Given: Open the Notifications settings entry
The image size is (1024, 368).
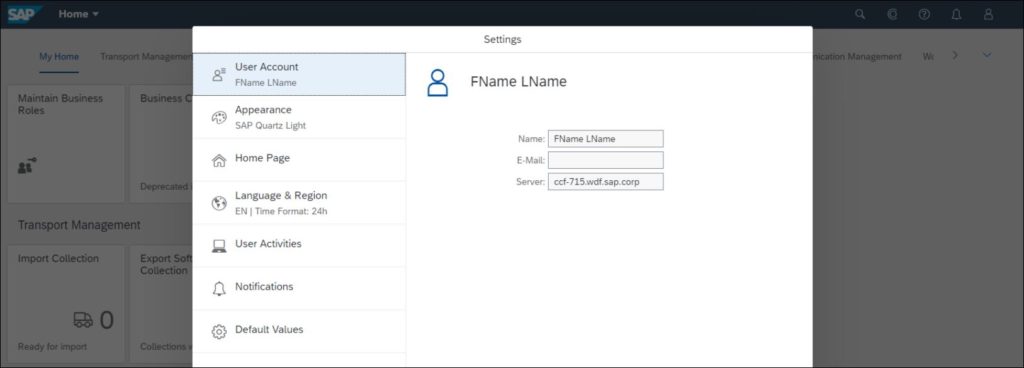Looking at the screenshot, I should 299,288.
